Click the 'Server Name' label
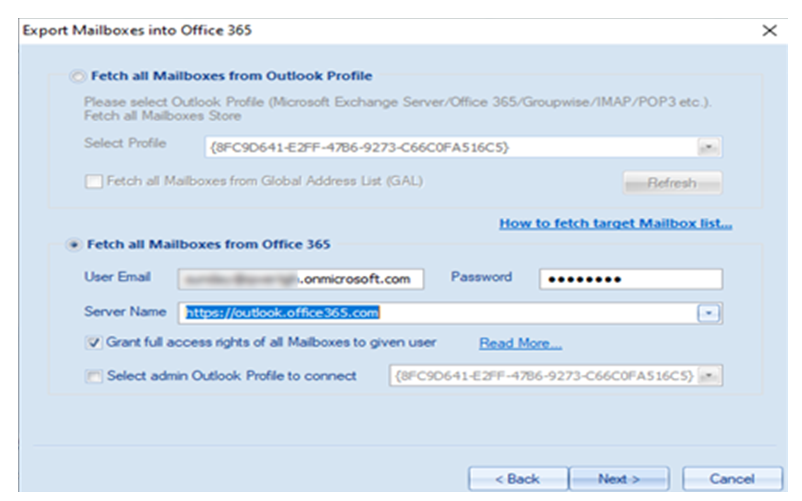 [x=125, y=312]
